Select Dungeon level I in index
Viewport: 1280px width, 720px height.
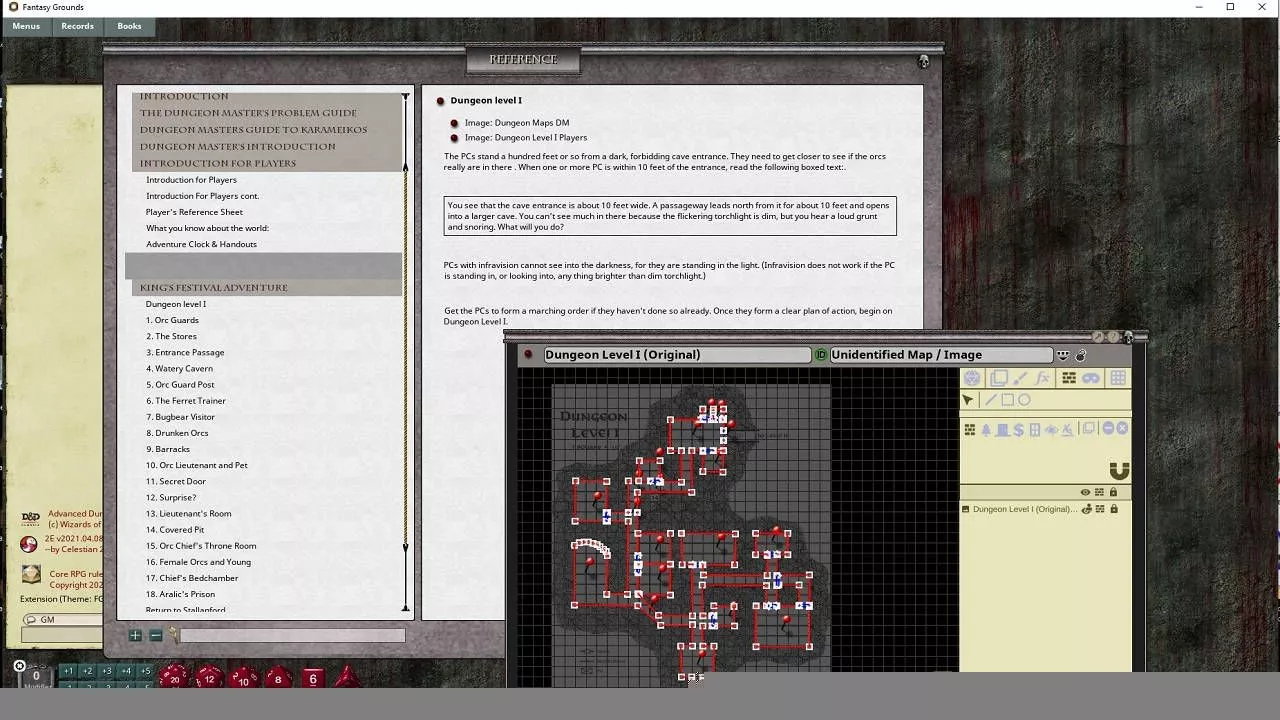[x=176, y=304]
